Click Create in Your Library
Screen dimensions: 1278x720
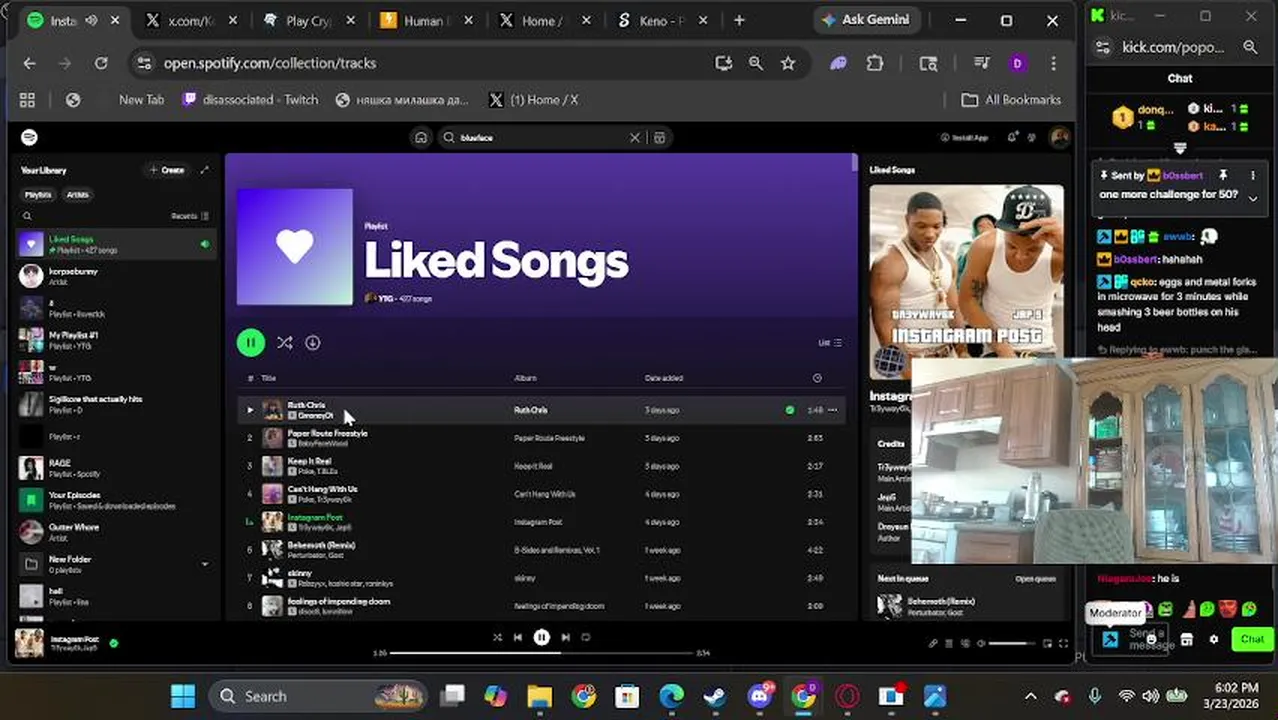(x=167, y=170)
